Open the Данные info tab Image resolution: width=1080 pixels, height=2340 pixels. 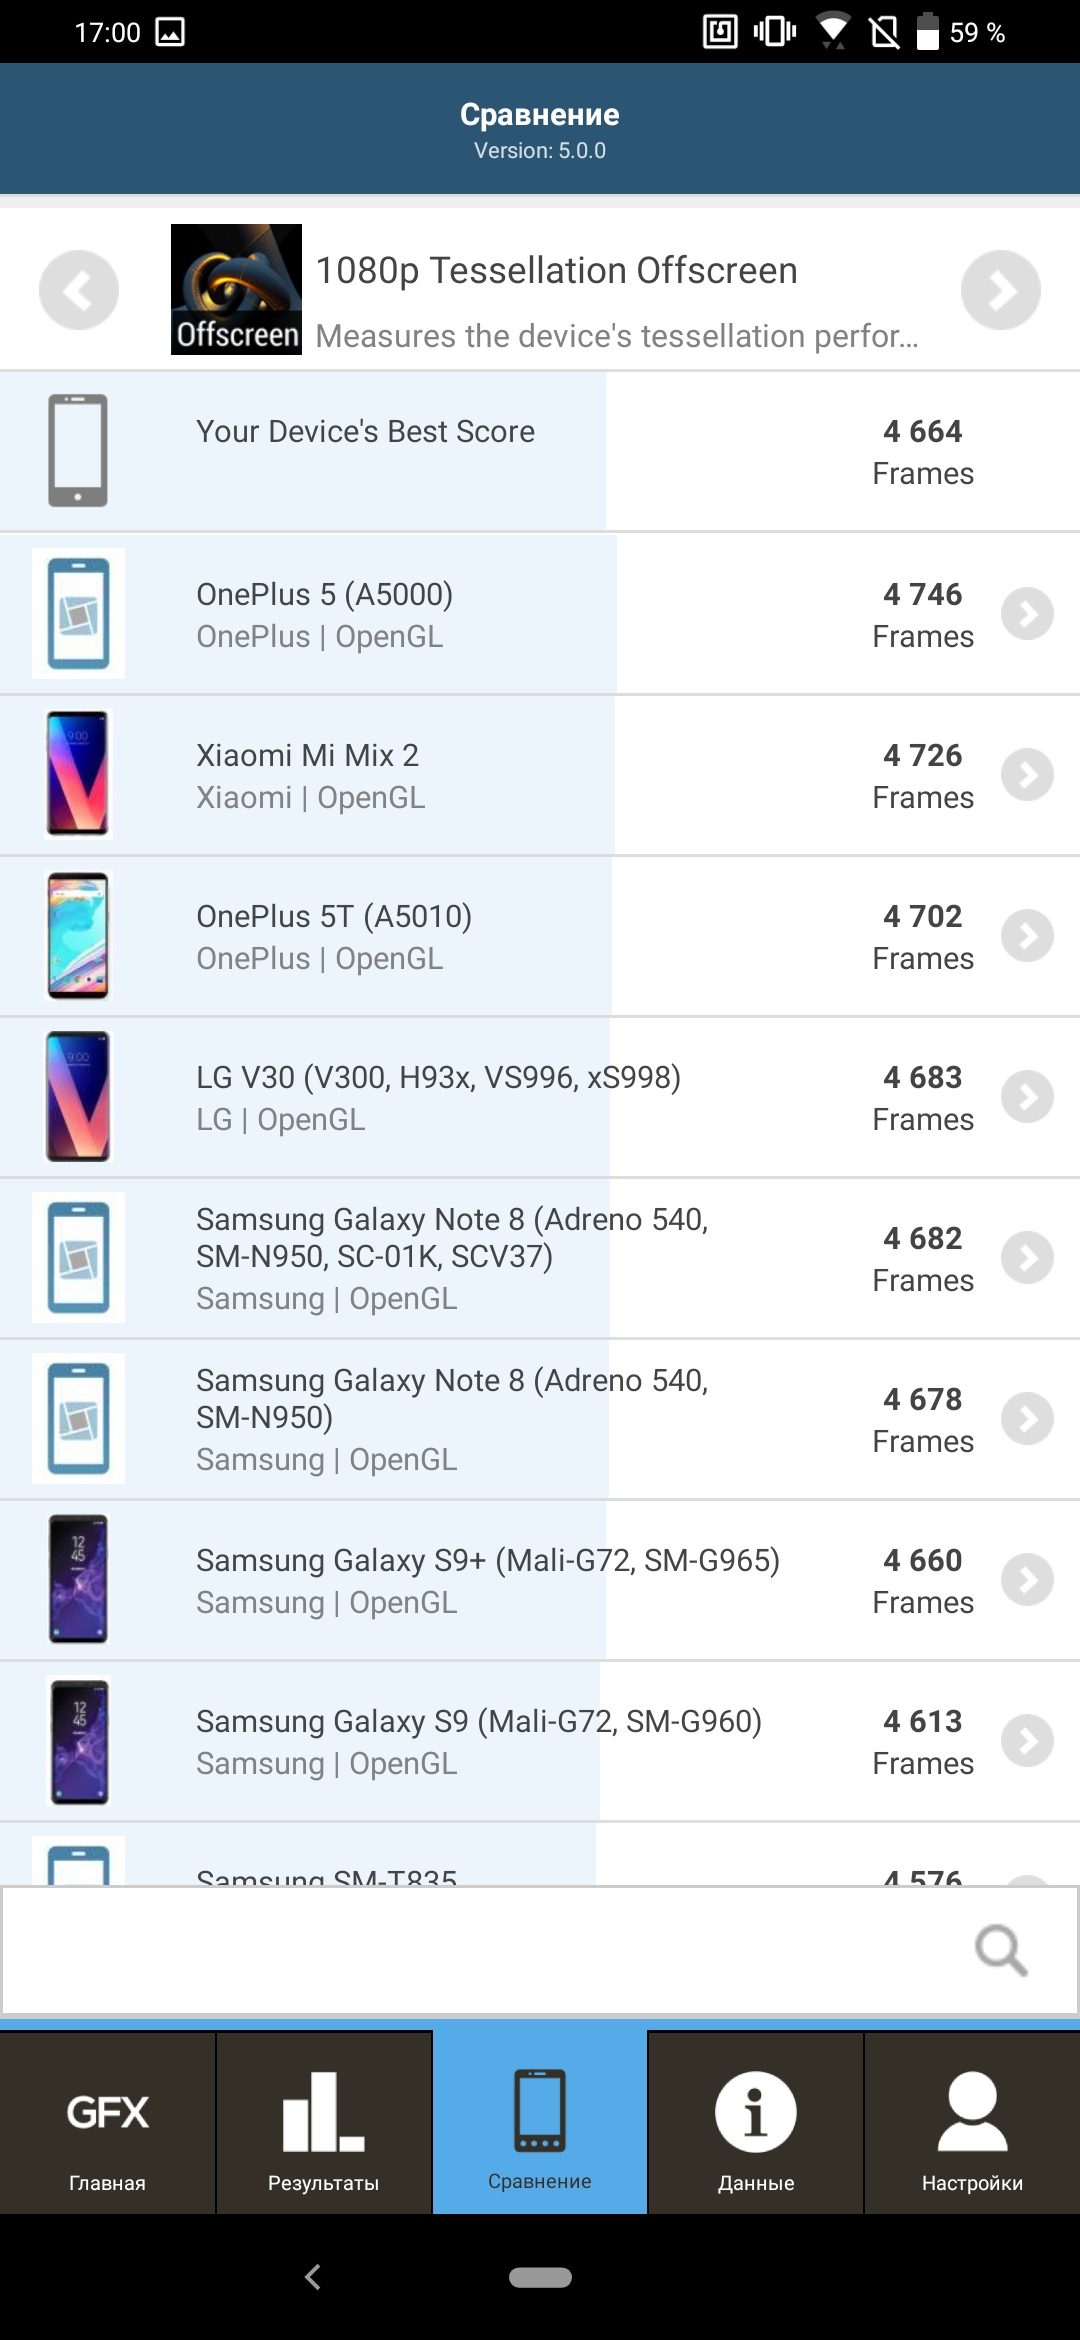point(755,2124)
